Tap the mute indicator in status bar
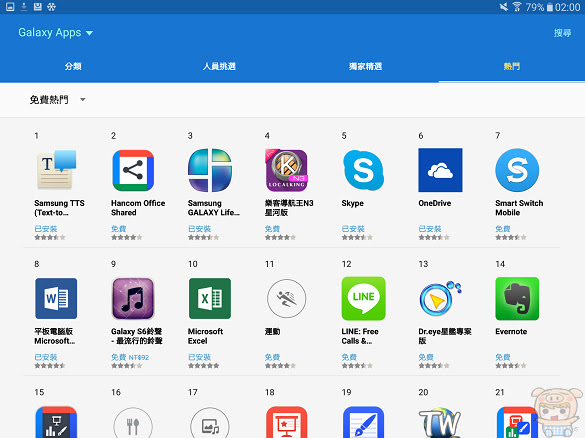The height and width of the screenshot is (438, 585). tap(504, 7)
